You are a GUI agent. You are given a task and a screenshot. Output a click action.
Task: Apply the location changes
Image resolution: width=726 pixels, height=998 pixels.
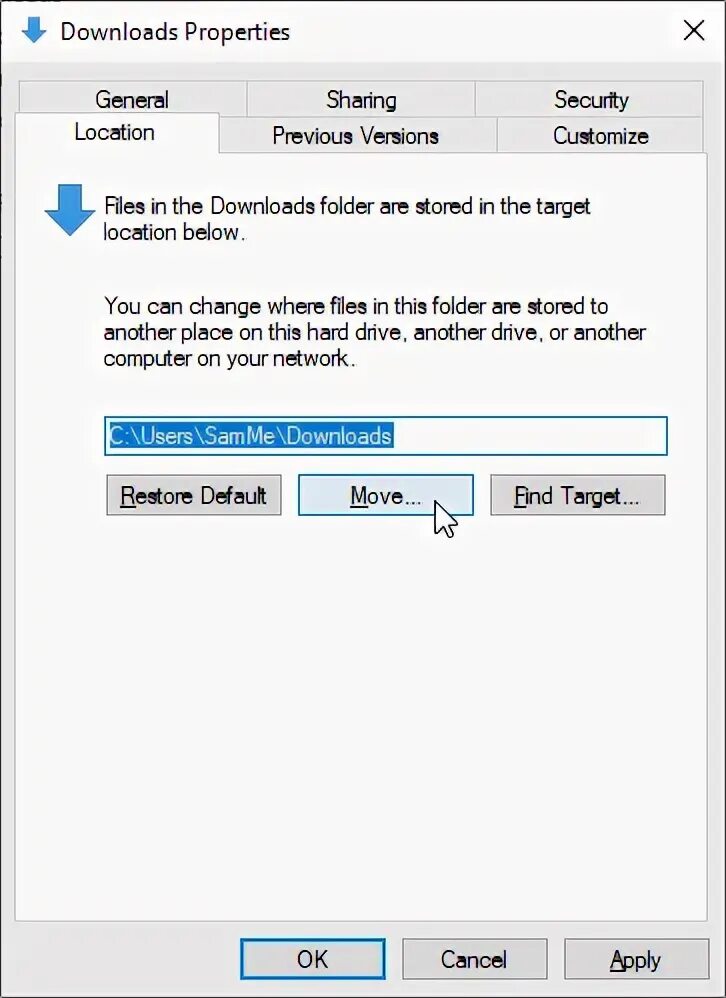[636, 959]
